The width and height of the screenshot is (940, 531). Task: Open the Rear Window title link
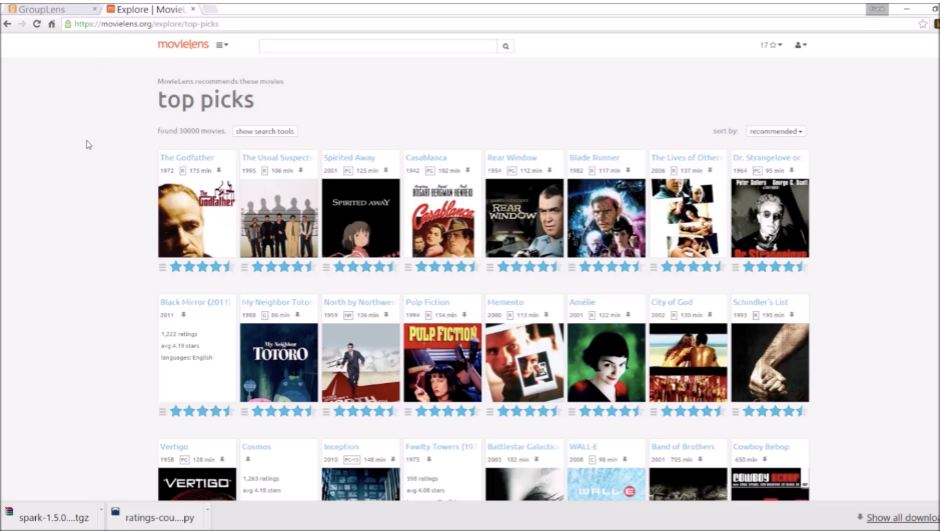click(x=512, y=158)
